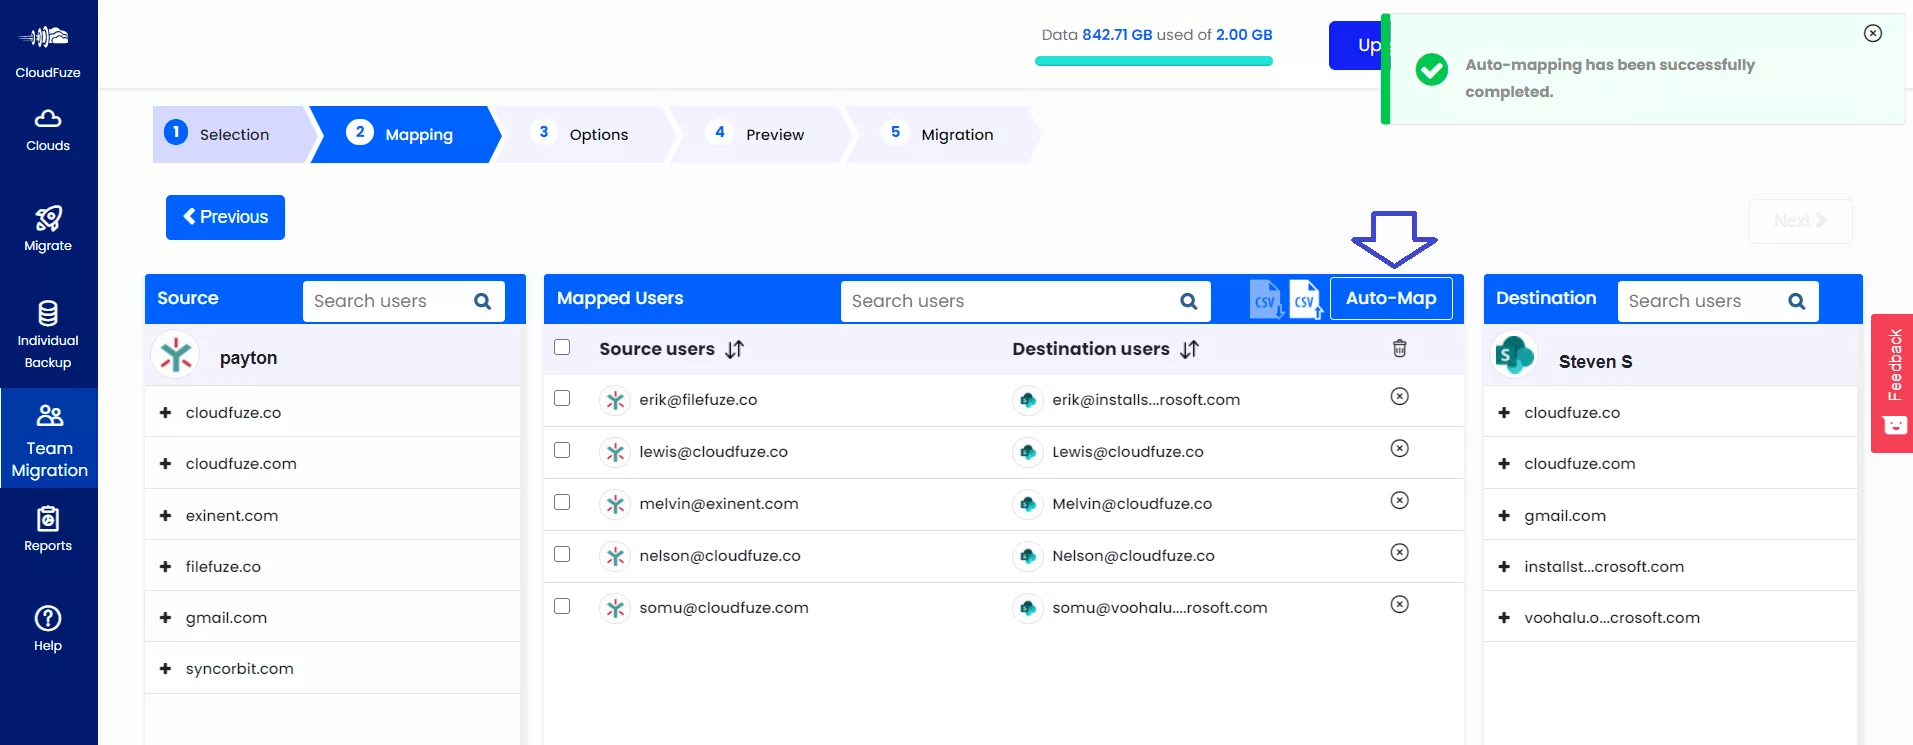Remove the lewis@cloudfuze.co mapping

1400,449
